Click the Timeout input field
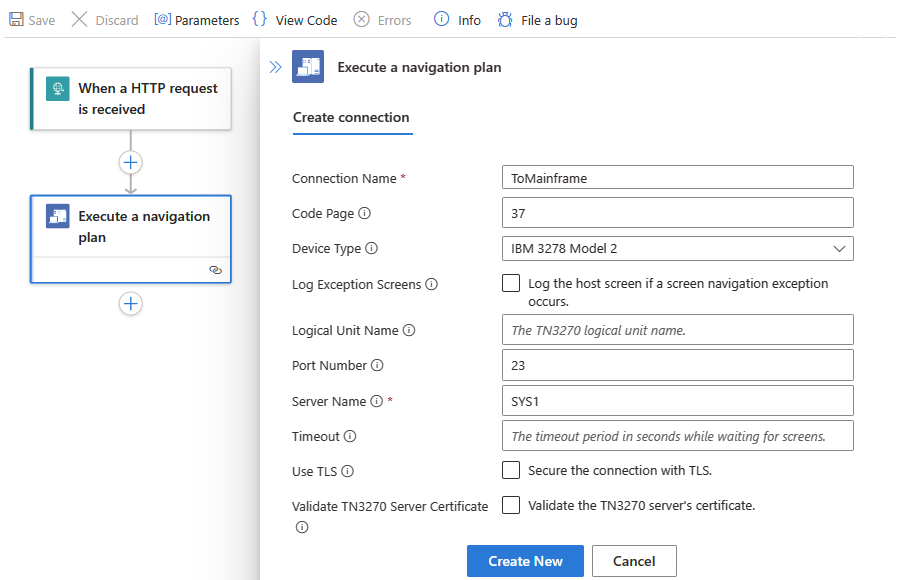This screenshot has height=580, width=900. tap(678, 436)
